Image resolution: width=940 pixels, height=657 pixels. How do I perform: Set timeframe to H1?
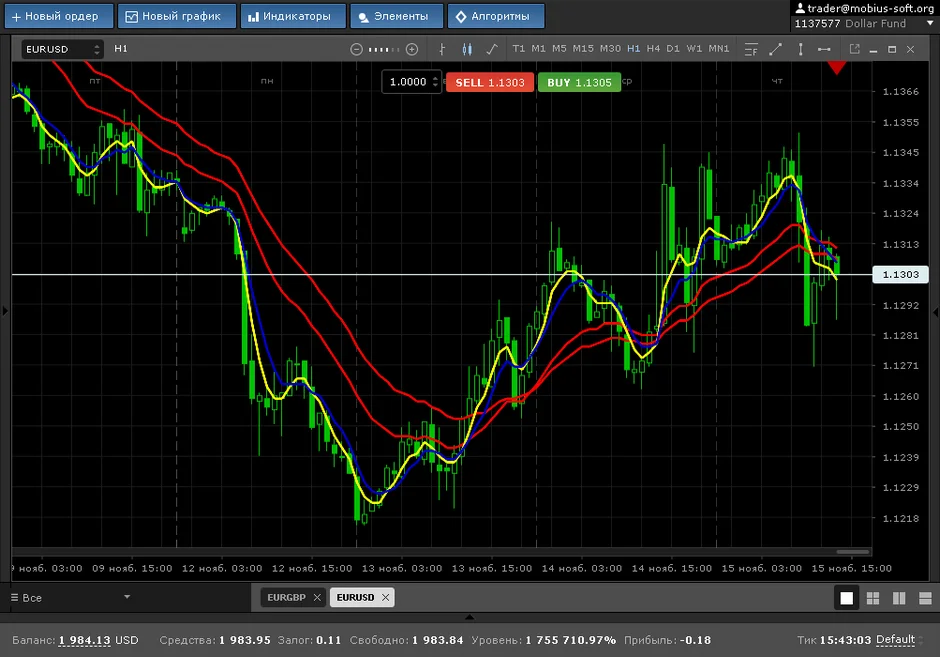(633, 49)
